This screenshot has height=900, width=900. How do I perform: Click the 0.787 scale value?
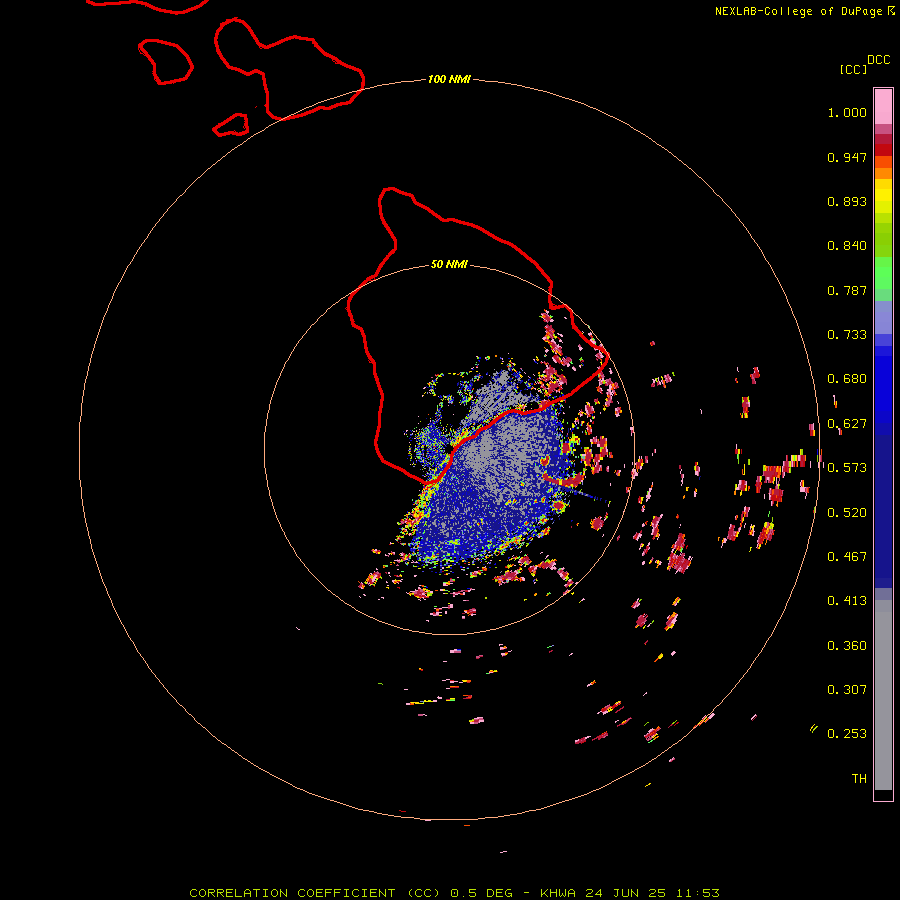847,290
